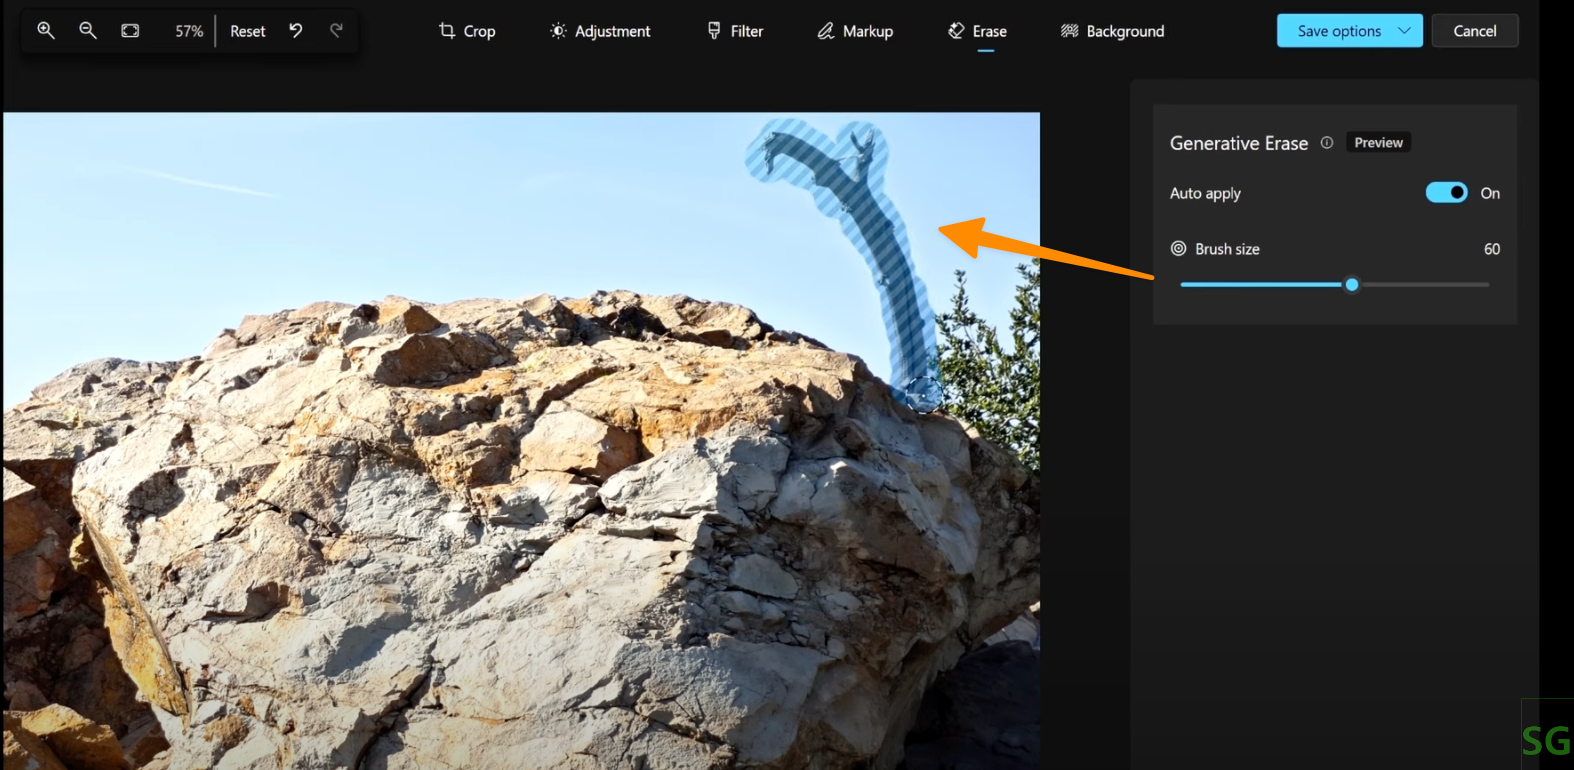Image resolution: width=1574 pixels, height=770 pixels.
Task: Select the Markup tab
Action: [855, 31]
